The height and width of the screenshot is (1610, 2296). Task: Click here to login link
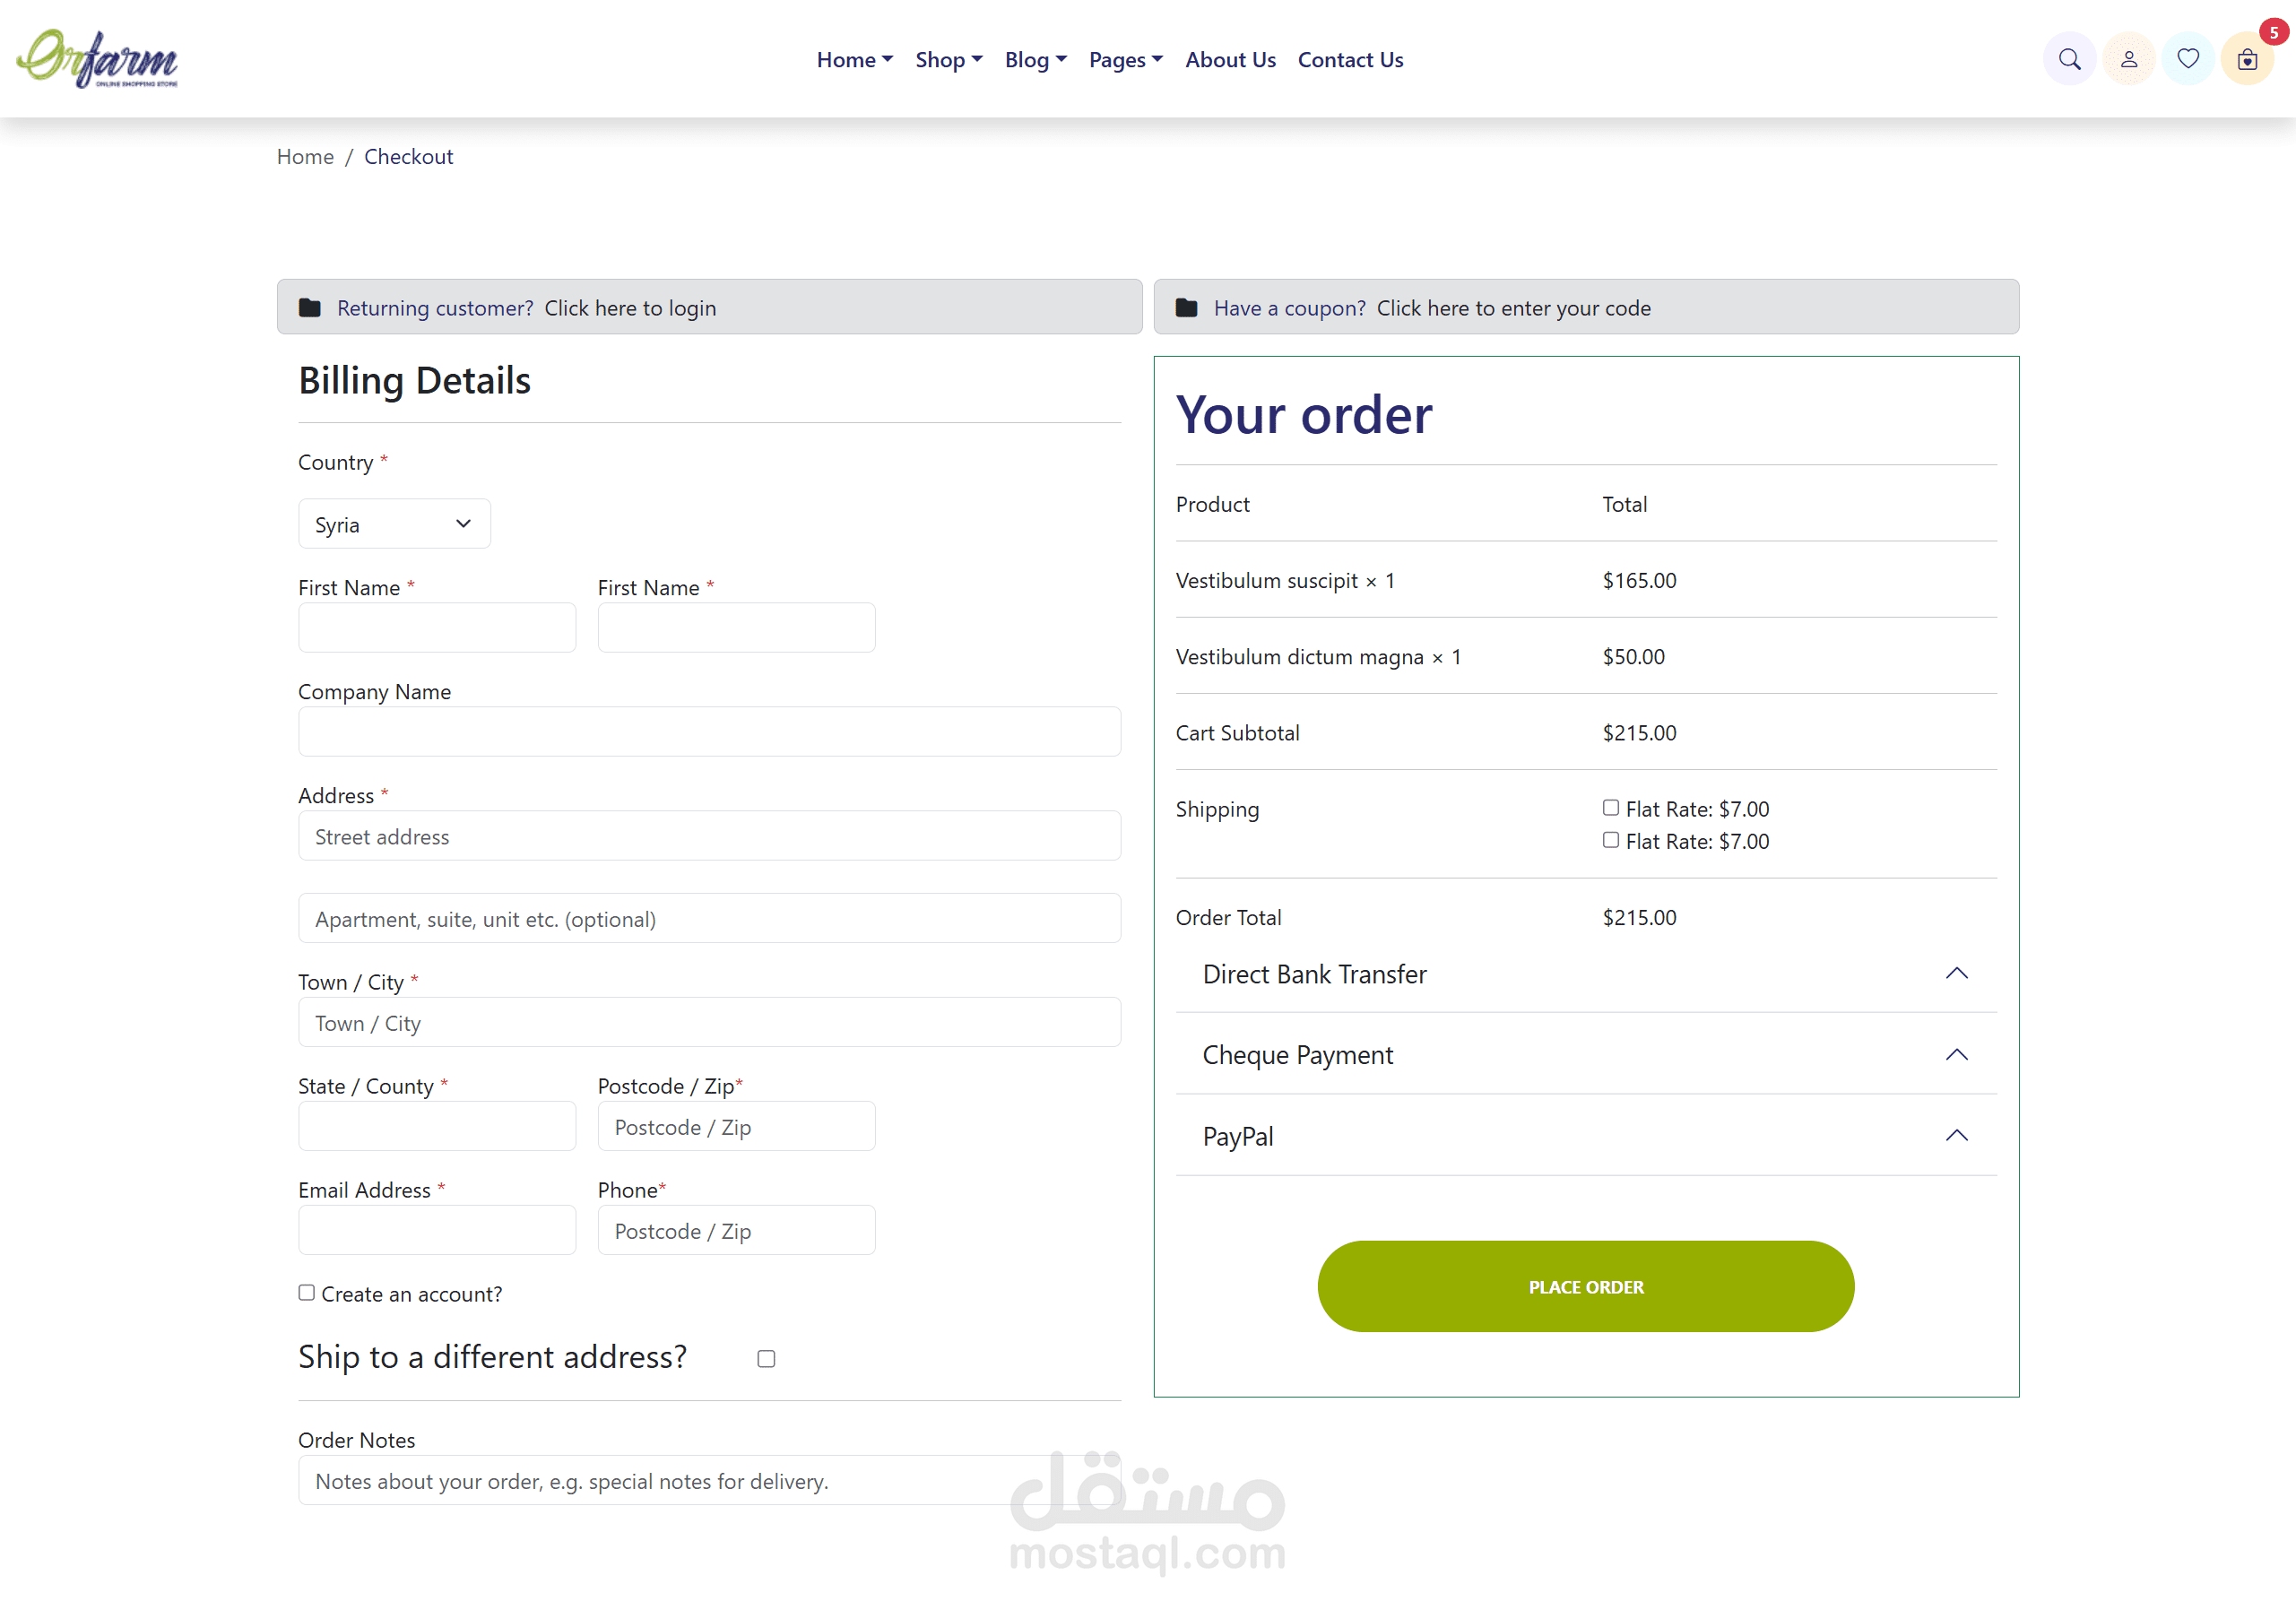[630, 308]
